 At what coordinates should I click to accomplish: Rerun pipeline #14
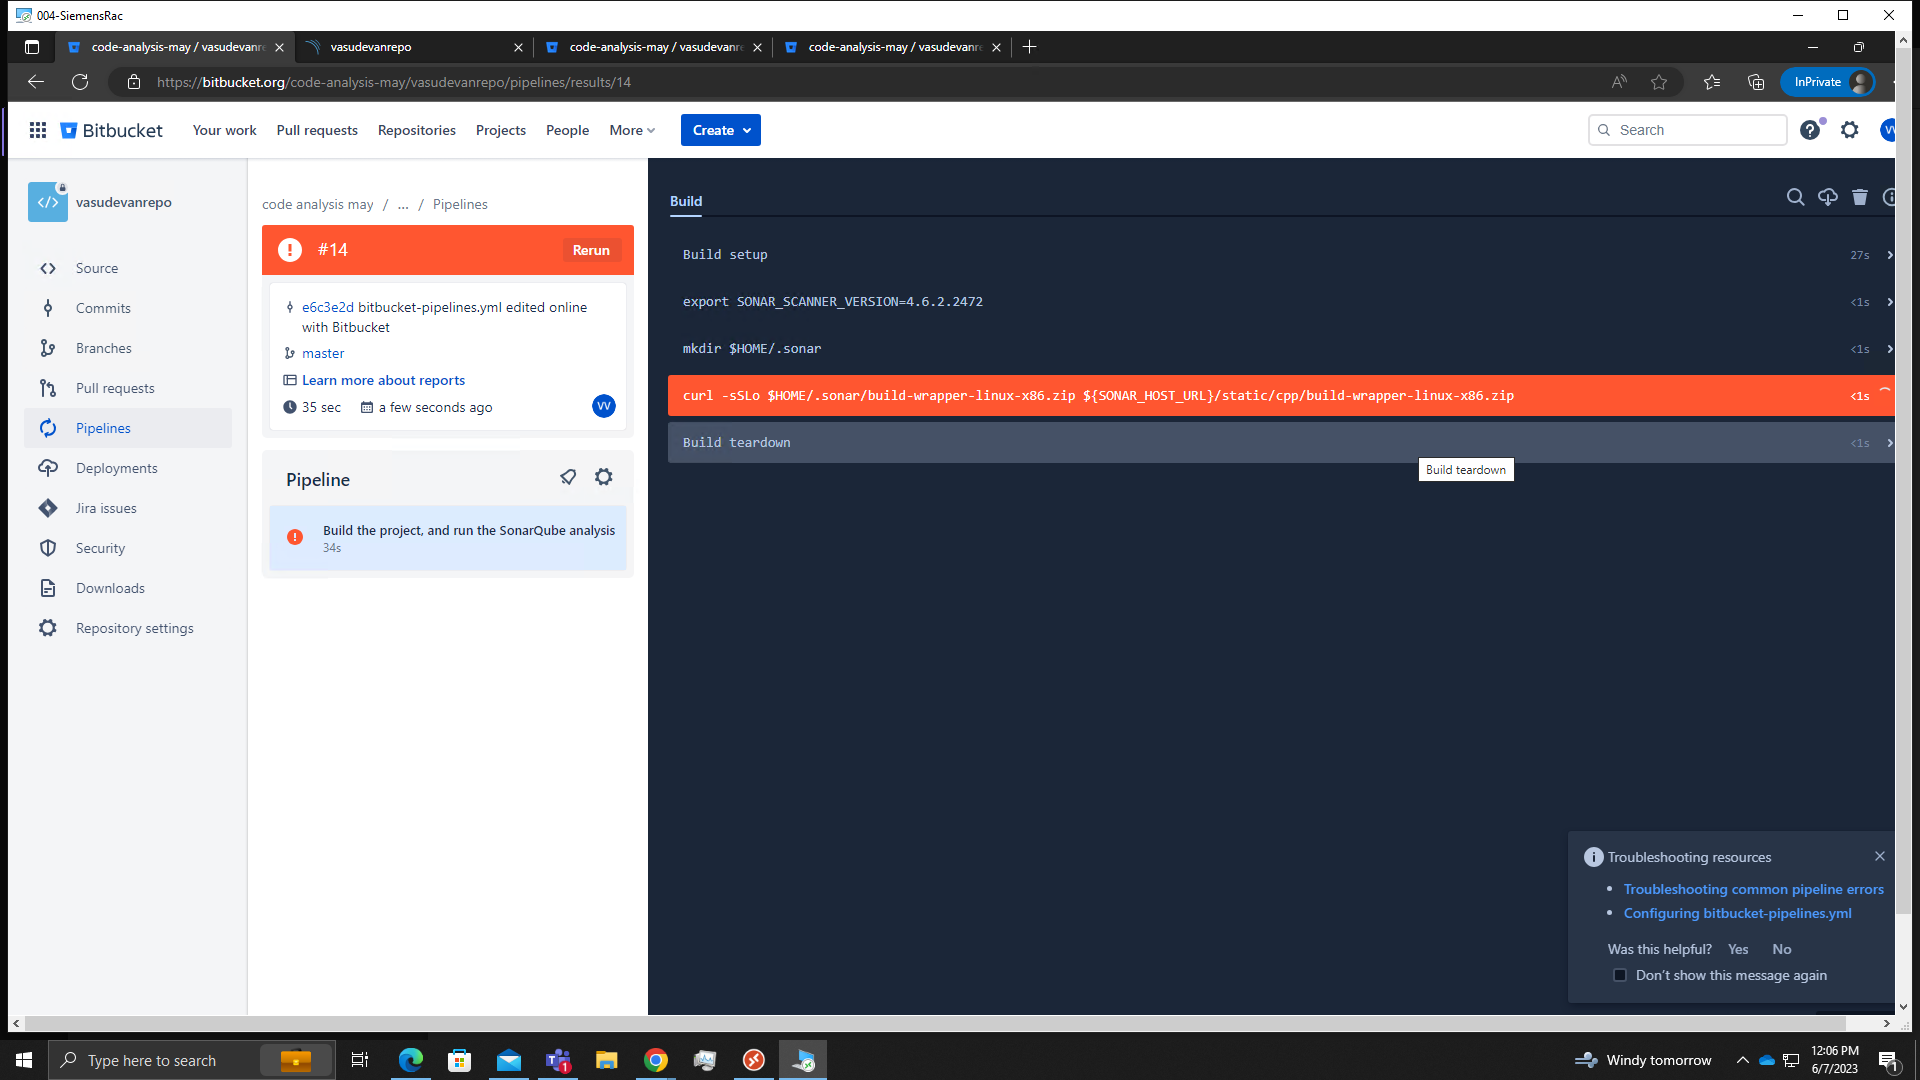click(591, 250)
